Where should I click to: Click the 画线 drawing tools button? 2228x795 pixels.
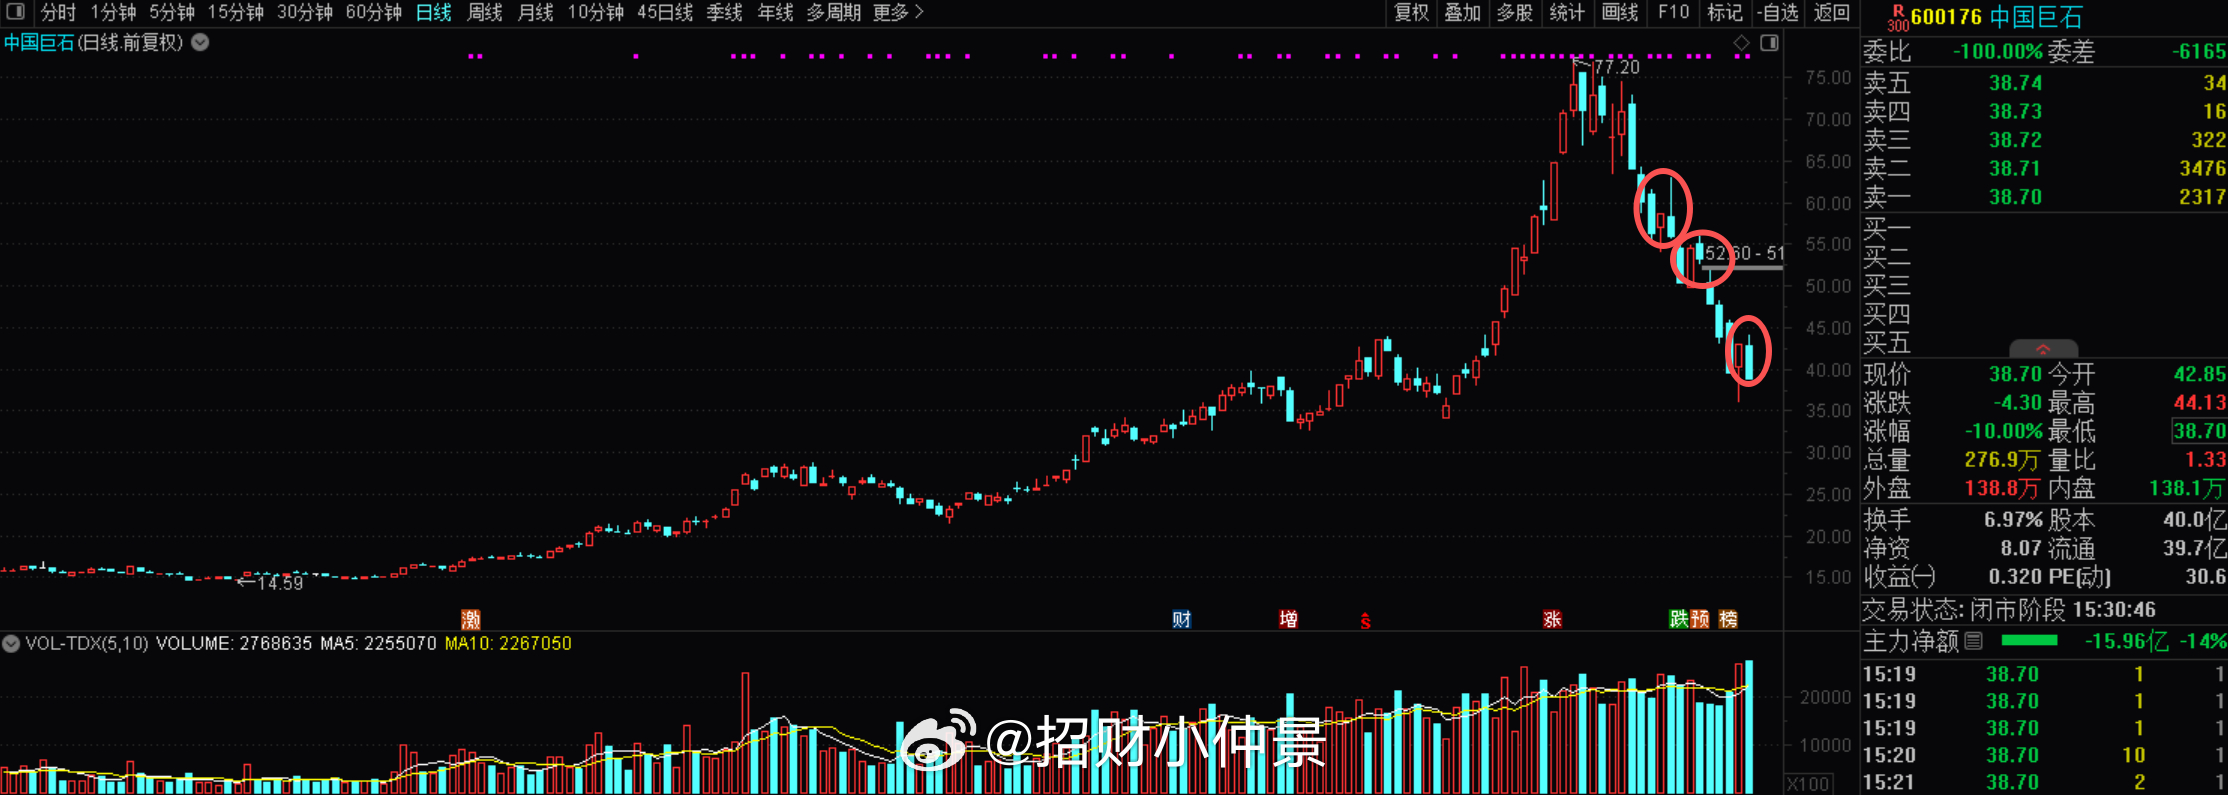tap(1620, 13)
